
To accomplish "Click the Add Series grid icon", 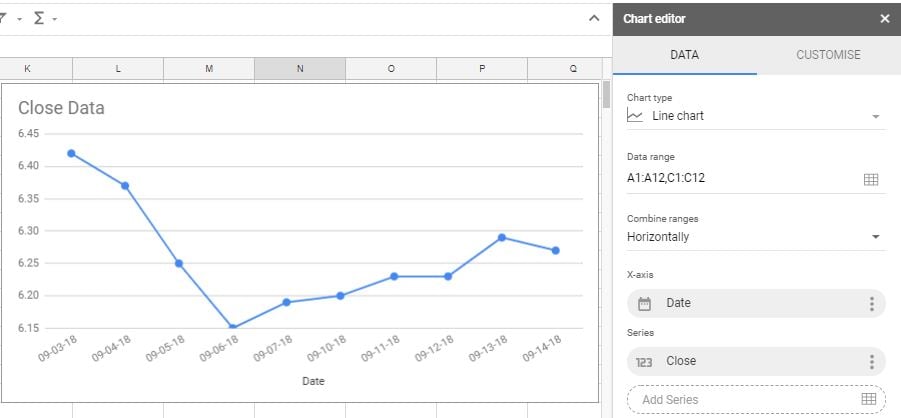I will click(869, 399).
